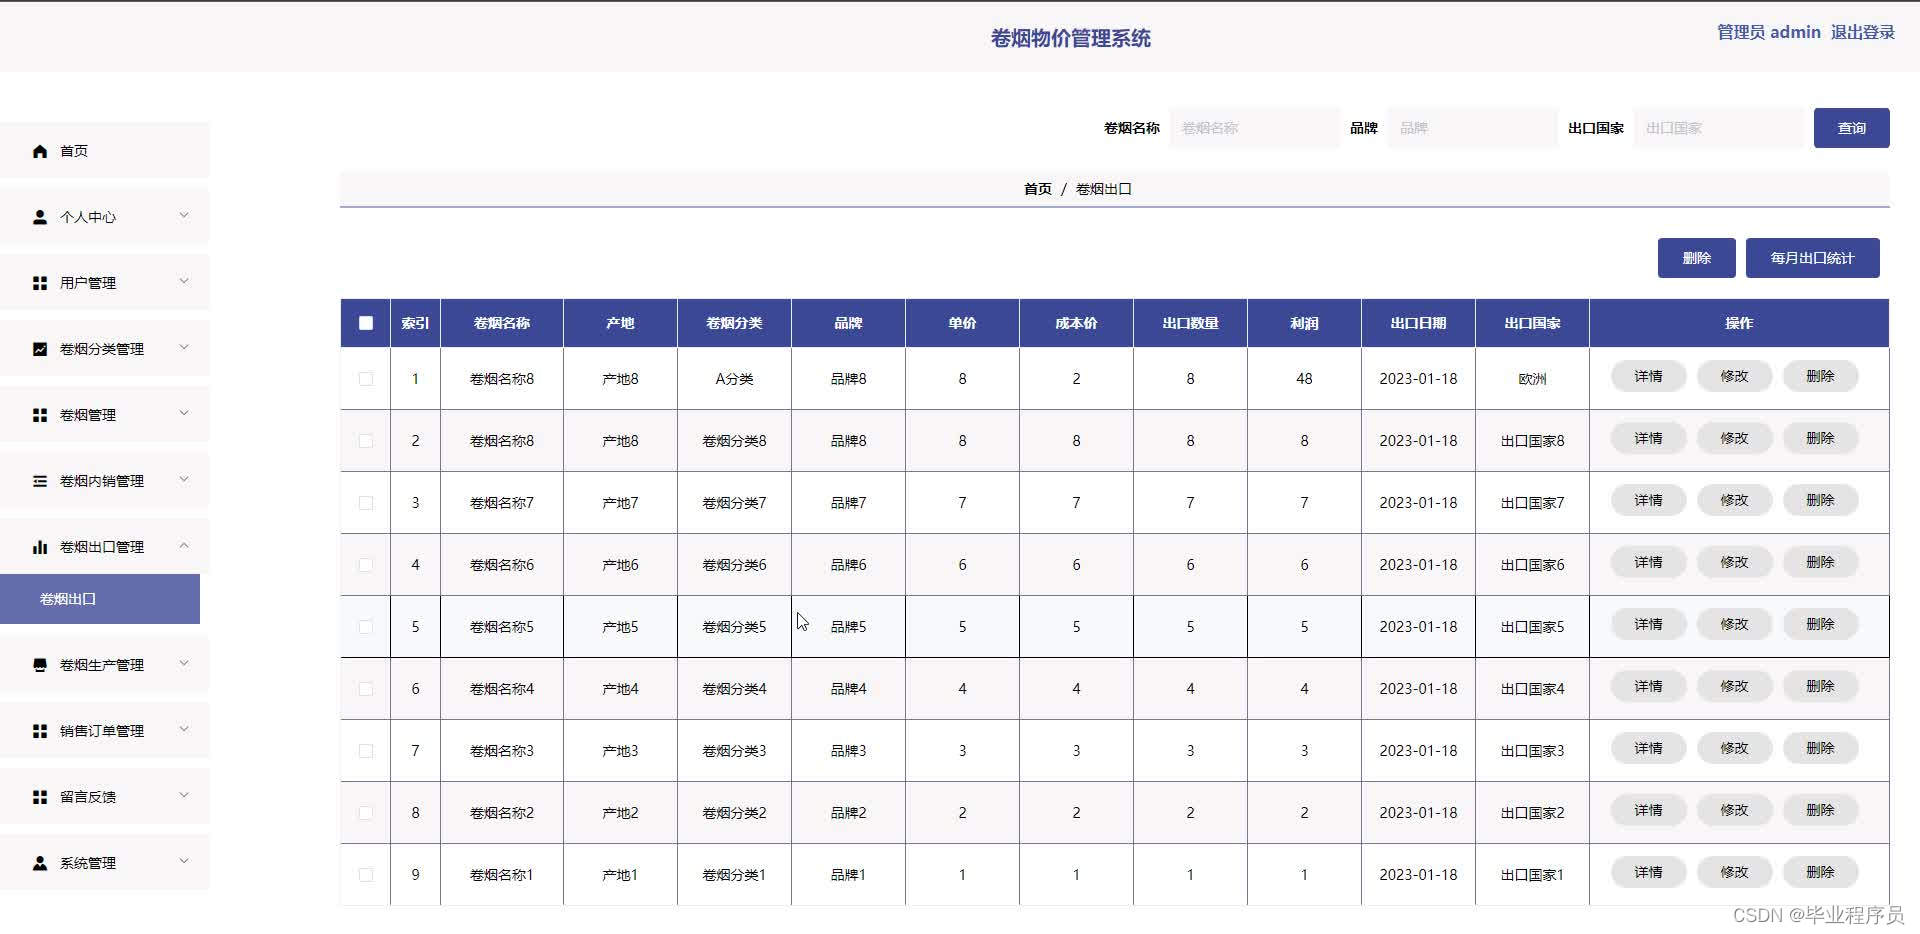Click the 卷烟出口 breadcrumb text
The image size is (1920, 934).
pyautogui.click(x=1103, y=189)
